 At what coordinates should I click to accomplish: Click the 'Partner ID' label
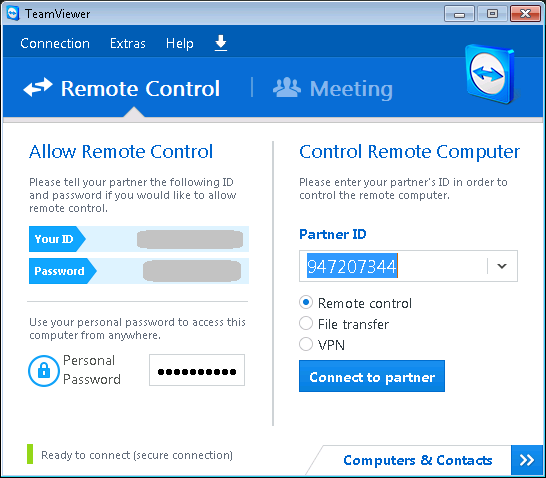click(x=333, y=234)
